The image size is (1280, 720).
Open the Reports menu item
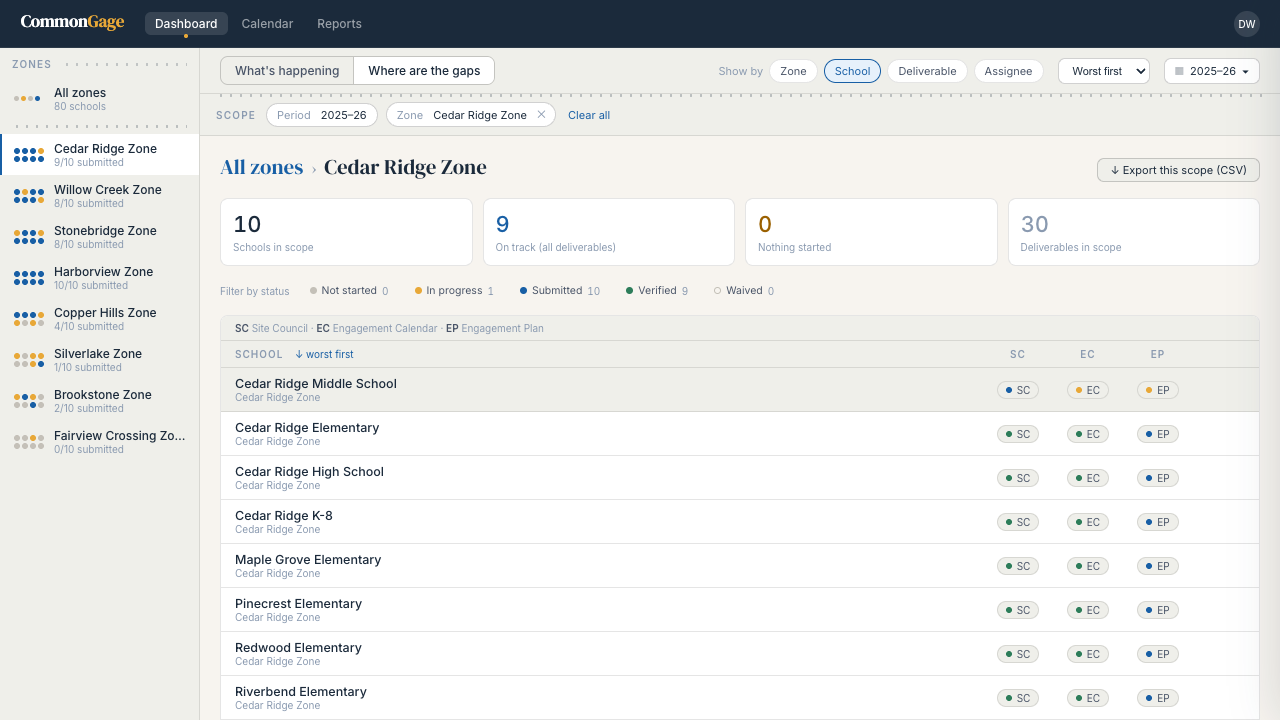(x=339, y=24)
